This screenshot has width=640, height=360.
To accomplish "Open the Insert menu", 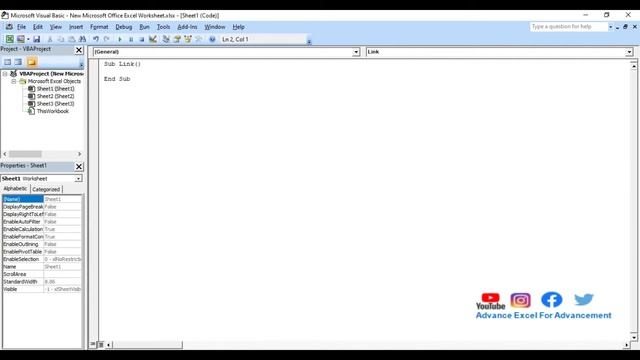I will (x=76, y=27).
